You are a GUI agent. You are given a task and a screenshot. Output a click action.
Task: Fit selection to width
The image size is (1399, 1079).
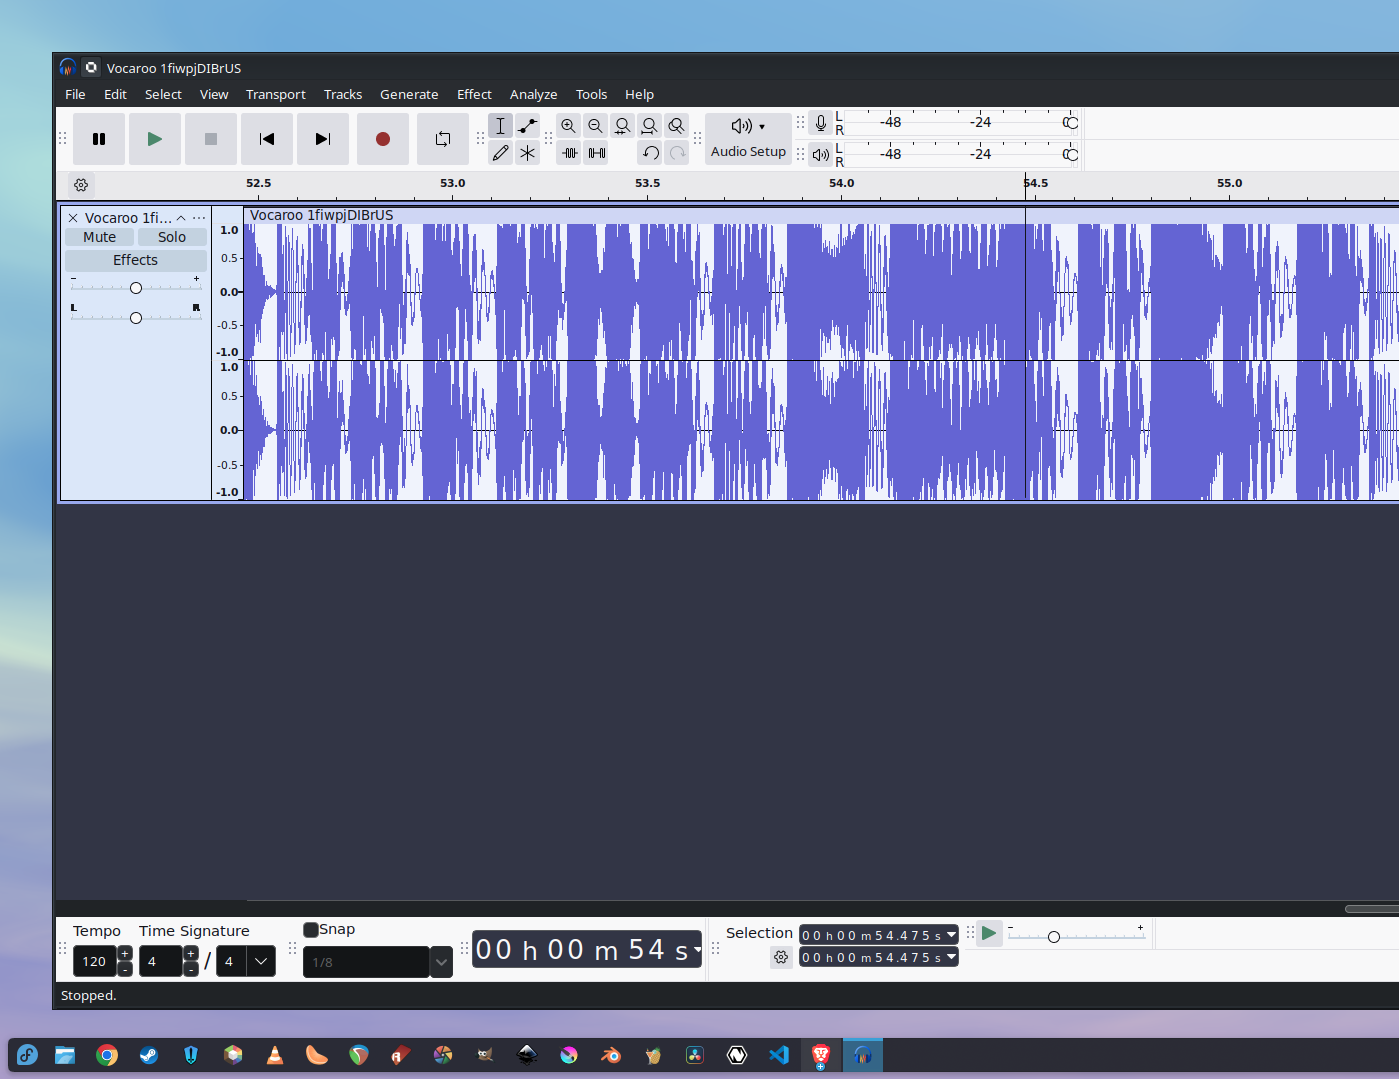(623, 126)
